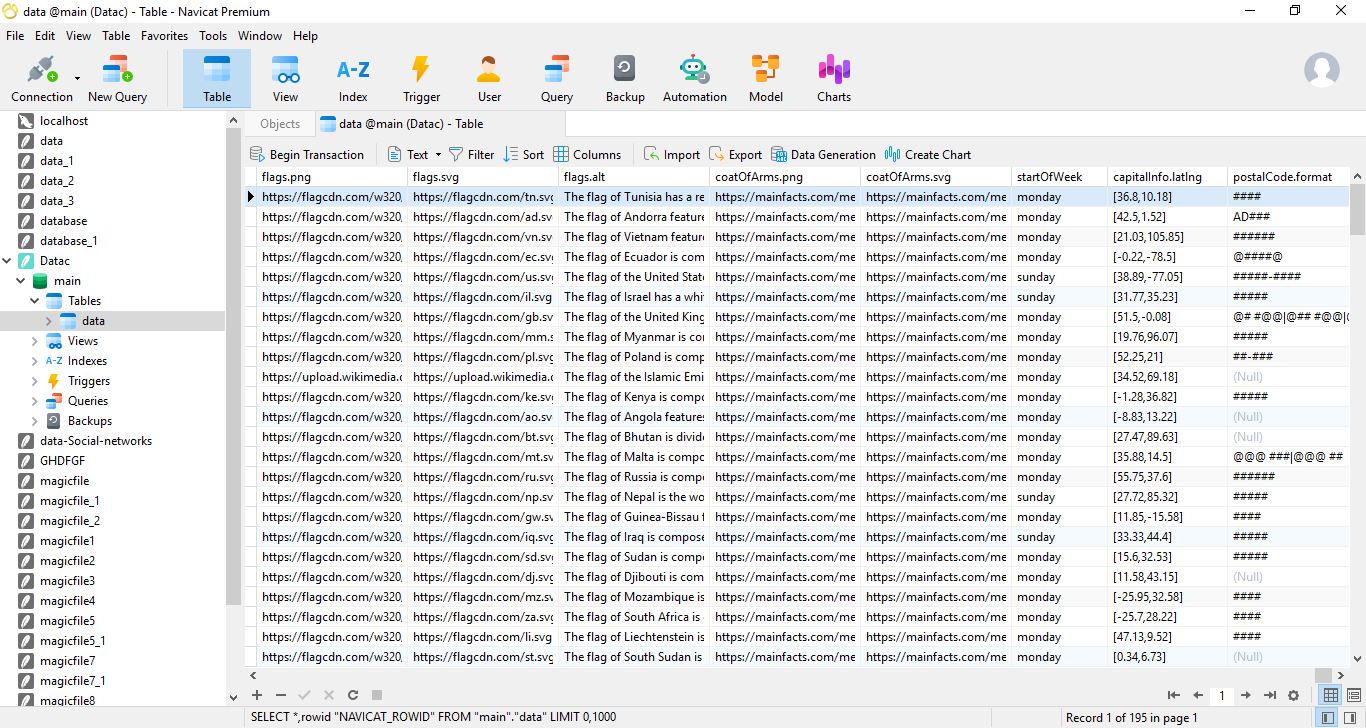This screenshot has height=728, width=1366.
Task: Refresh table data with the reload icon
Action: 353,695
